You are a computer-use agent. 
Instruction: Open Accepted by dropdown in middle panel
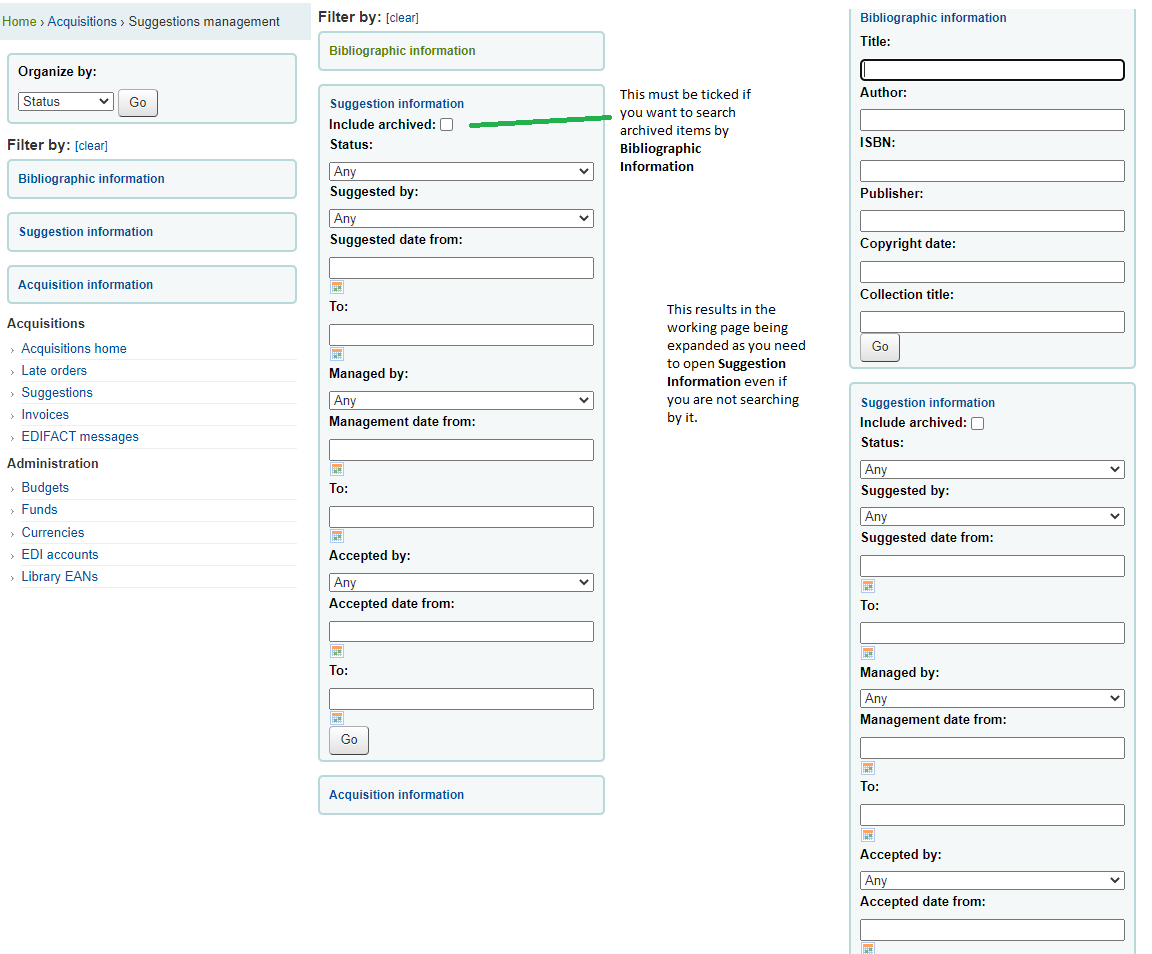tap(461, 583)
